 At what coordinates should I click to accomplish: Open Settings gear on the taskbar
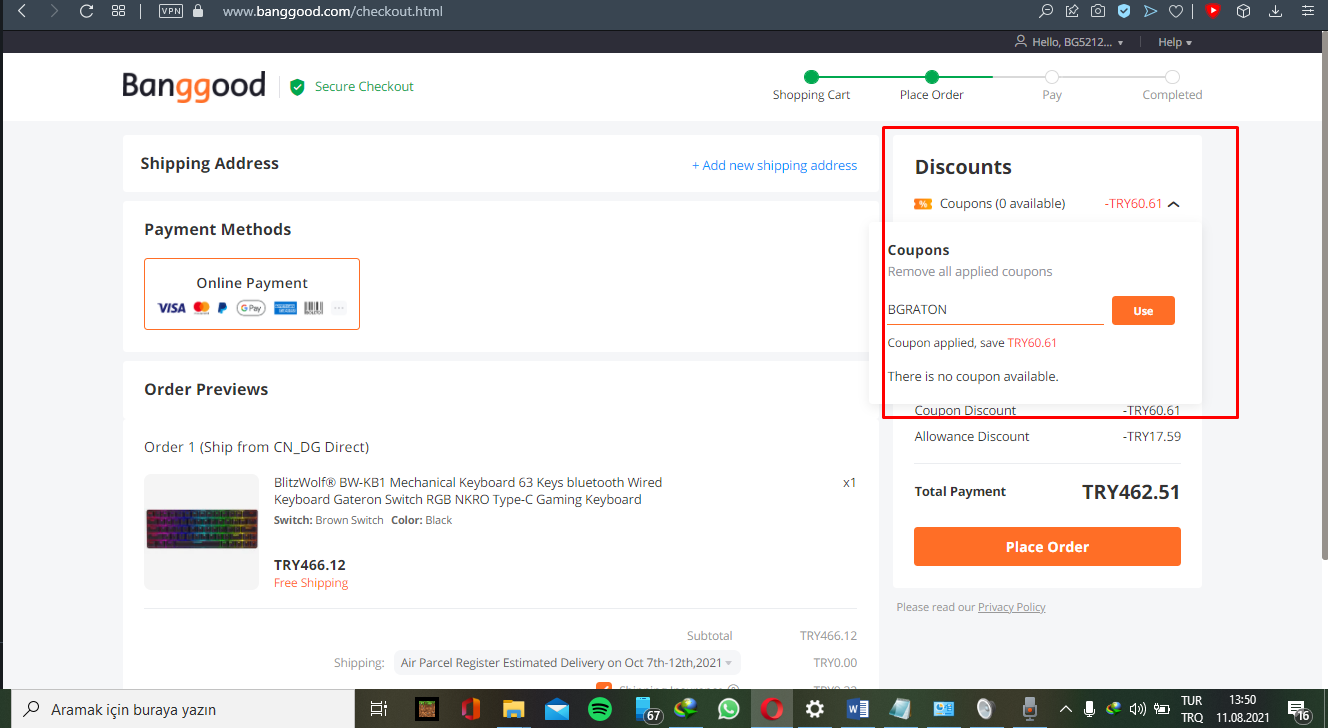click(x=815, y=709)
